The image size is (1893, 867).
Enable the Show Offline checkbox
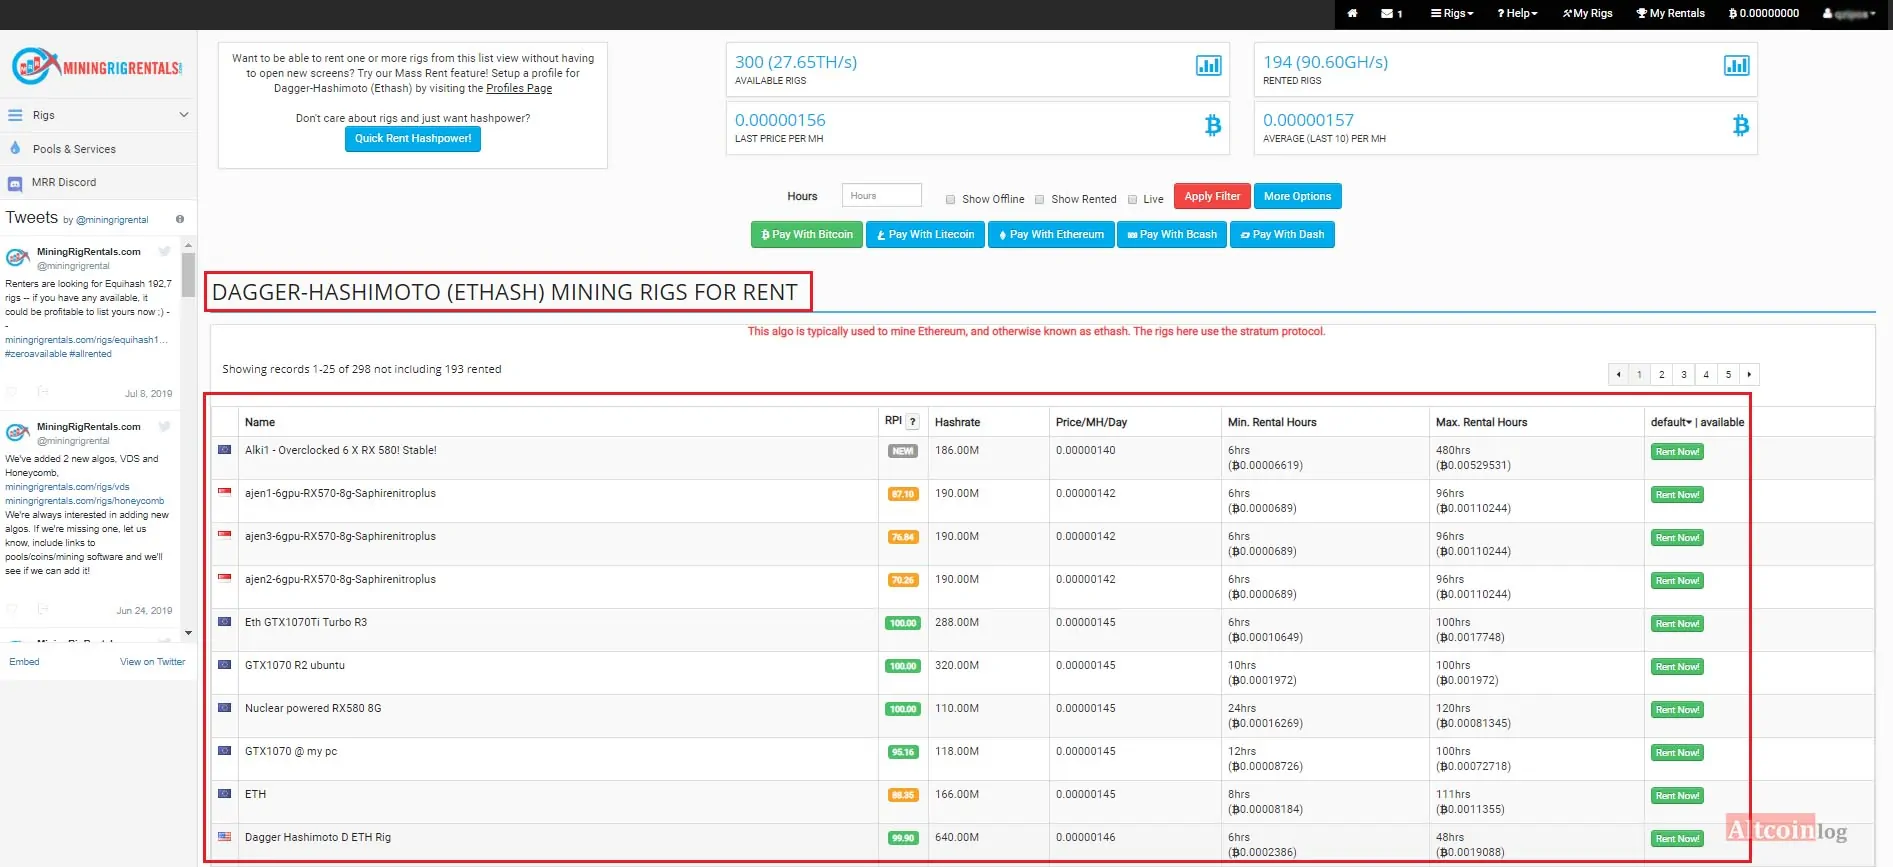[x=950, y=199]
